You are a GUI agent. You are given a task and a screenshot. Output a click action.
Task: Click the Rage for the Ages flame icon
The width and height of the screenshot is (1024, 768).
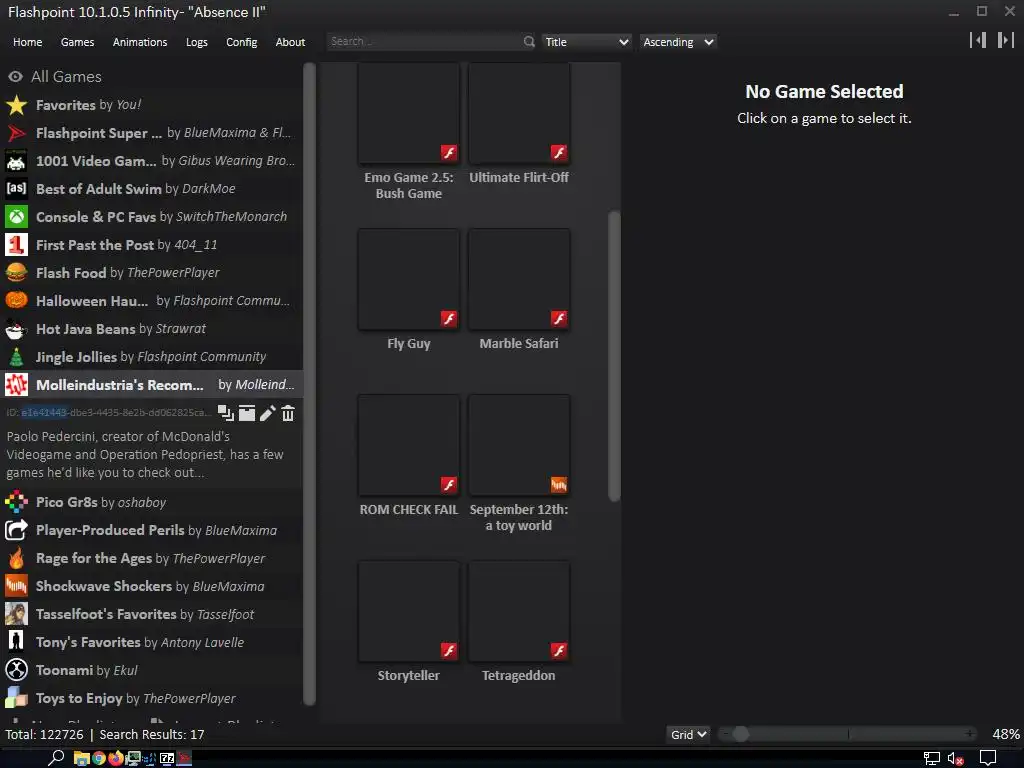click(x=16, y=558)
